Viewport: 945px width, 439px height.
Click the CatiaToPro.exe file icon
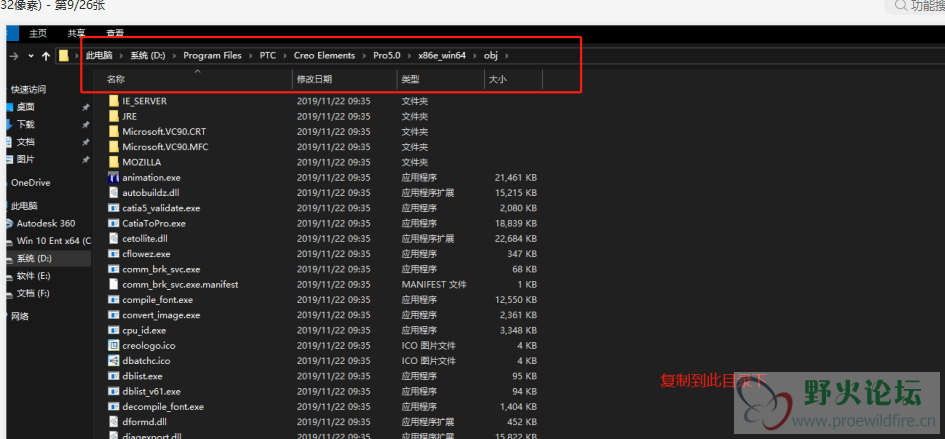click(x=114, y=223)
